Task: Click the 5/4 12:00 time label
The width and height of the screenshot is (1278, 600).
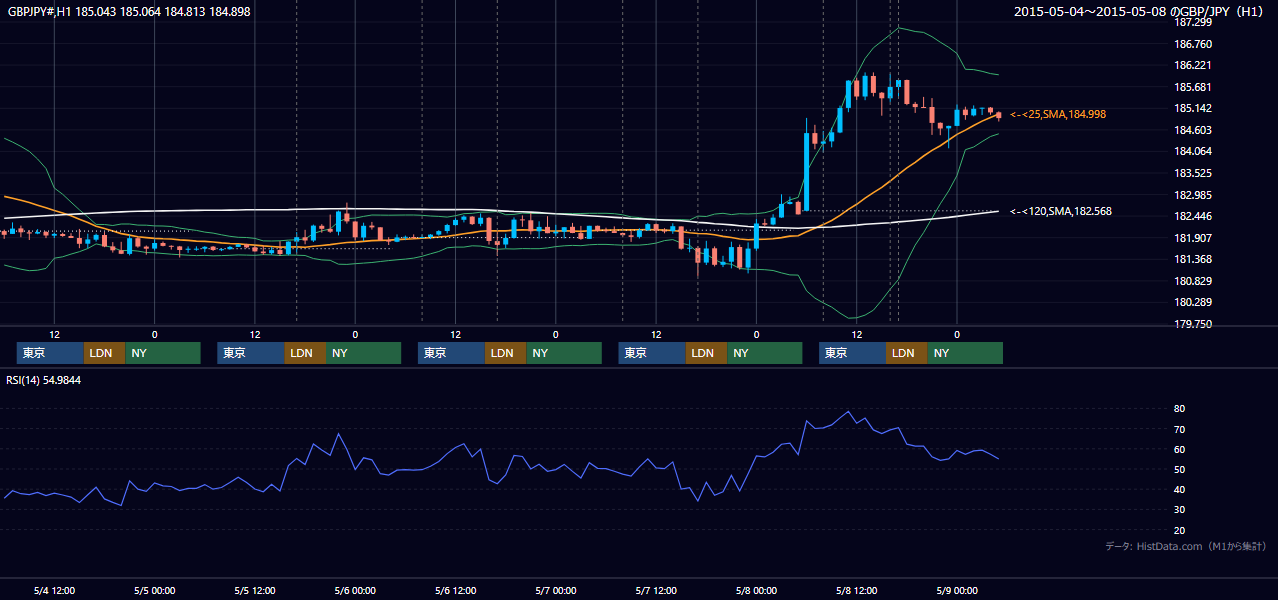Action: (55, 591)
